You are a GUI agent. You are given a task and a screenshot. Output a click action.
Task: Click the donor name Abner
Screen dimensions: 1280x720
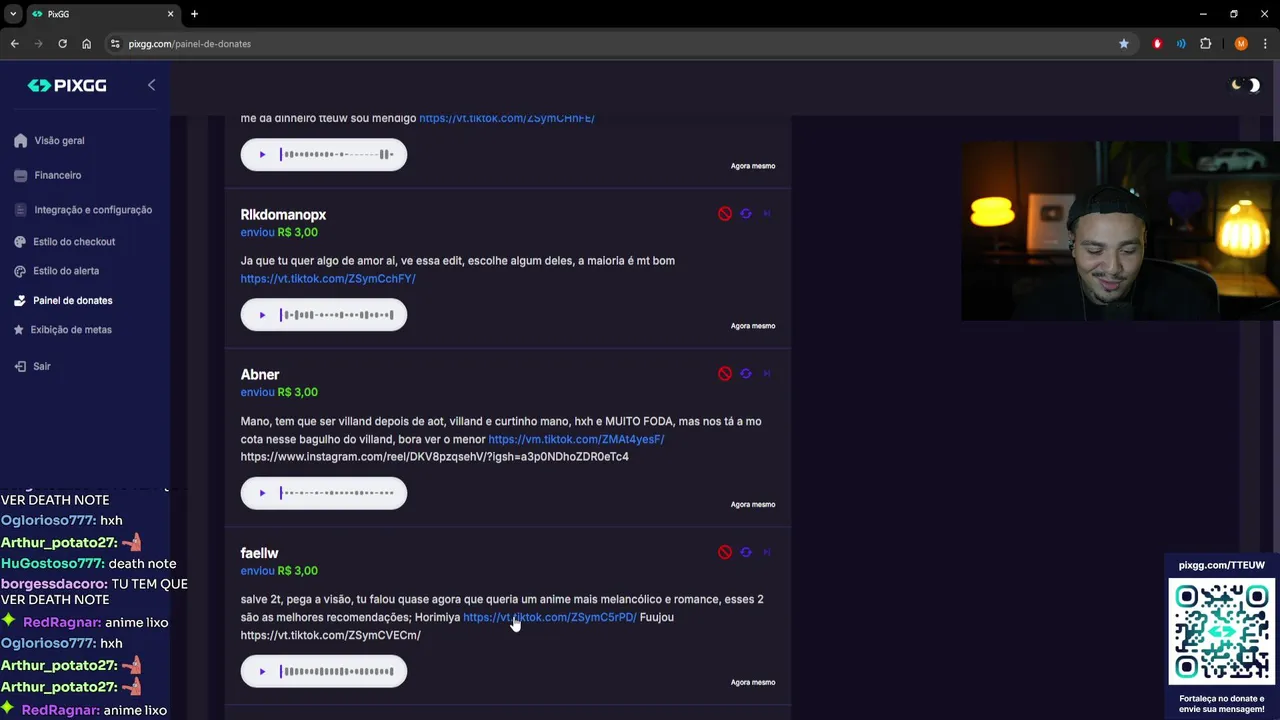coord(260,375)
